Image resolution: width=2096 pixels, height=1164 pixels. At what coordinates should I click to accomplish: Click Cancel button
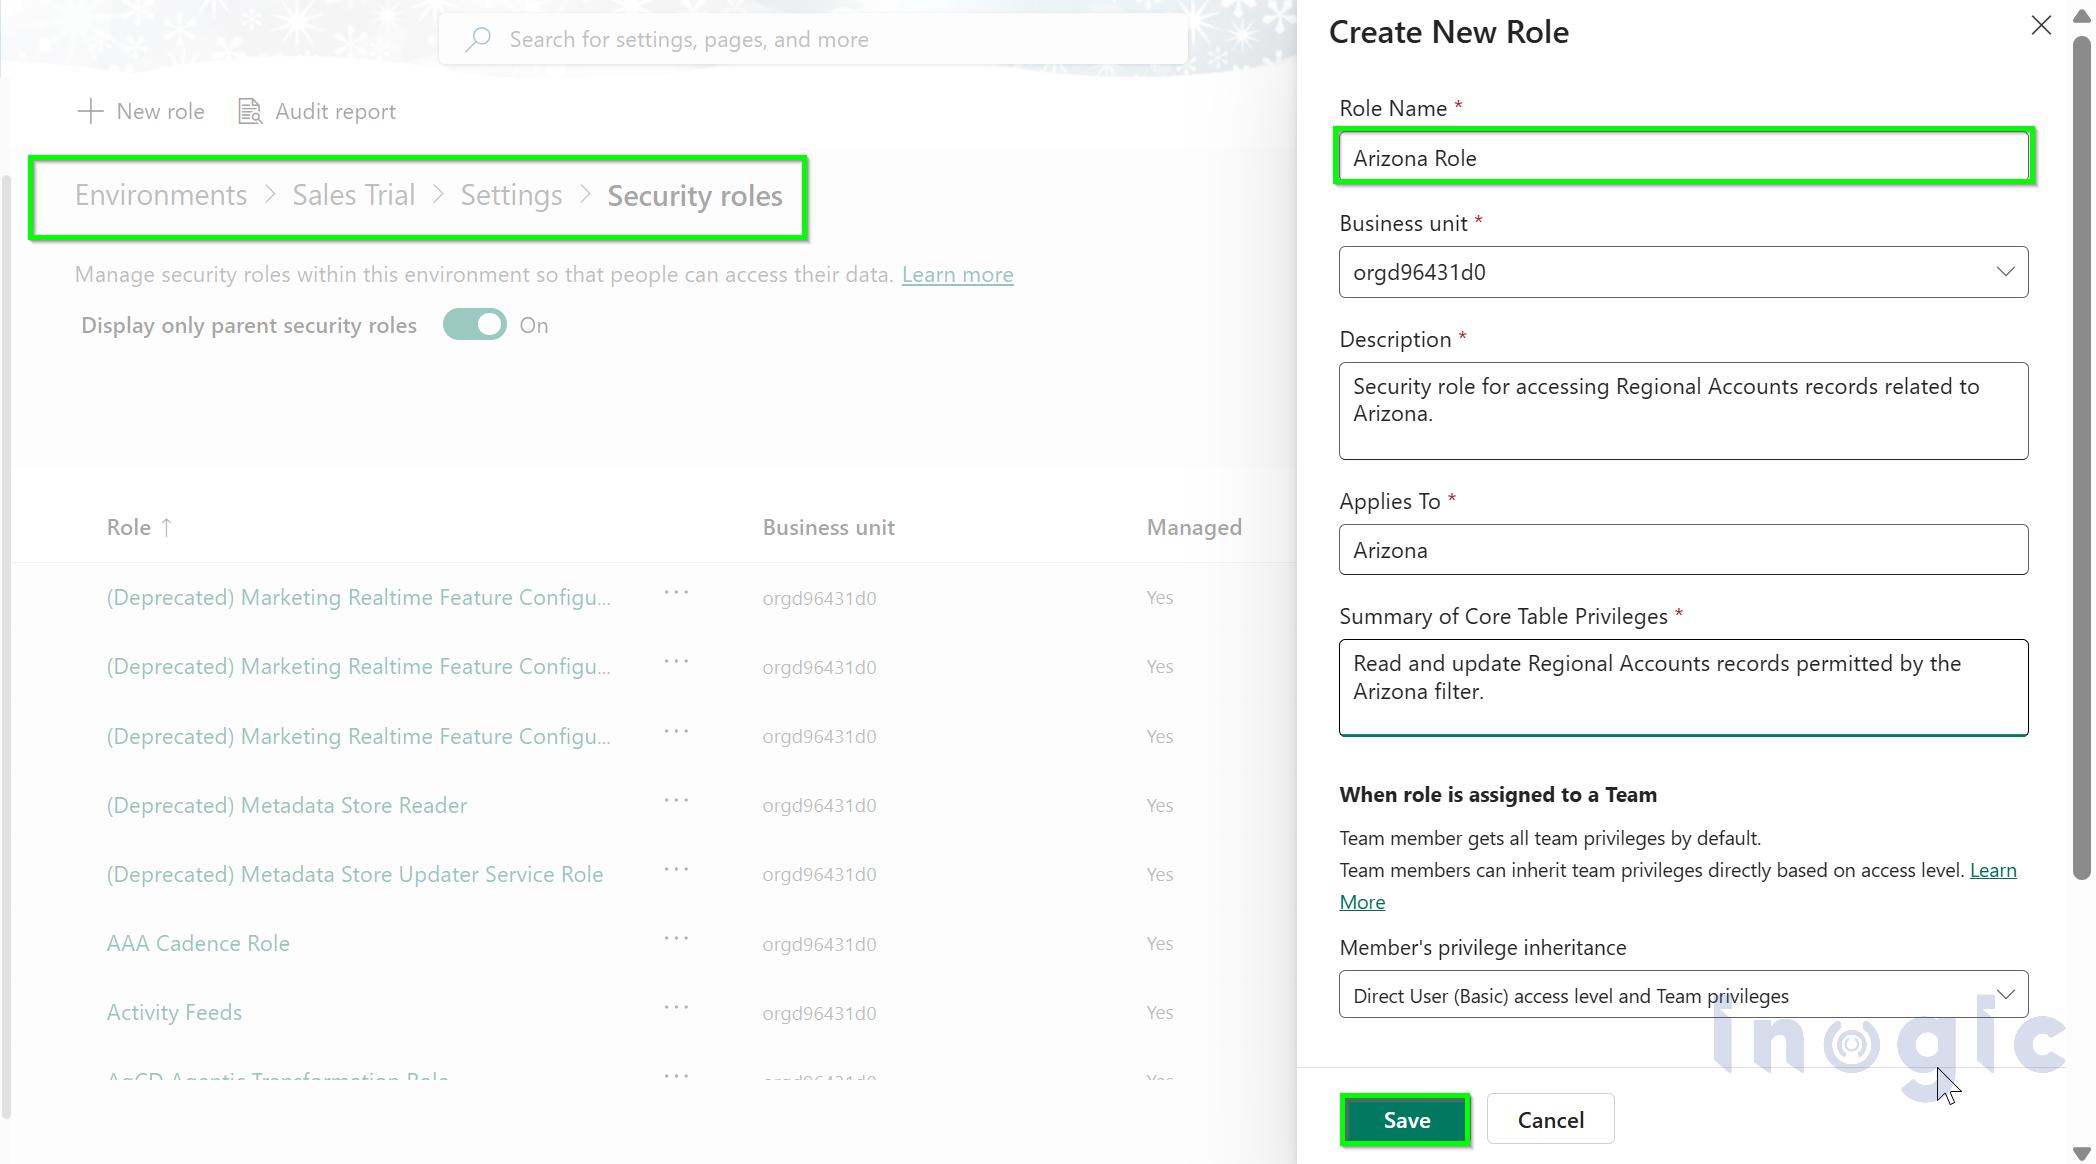pyautogui.click(x=1550, y=1120)
